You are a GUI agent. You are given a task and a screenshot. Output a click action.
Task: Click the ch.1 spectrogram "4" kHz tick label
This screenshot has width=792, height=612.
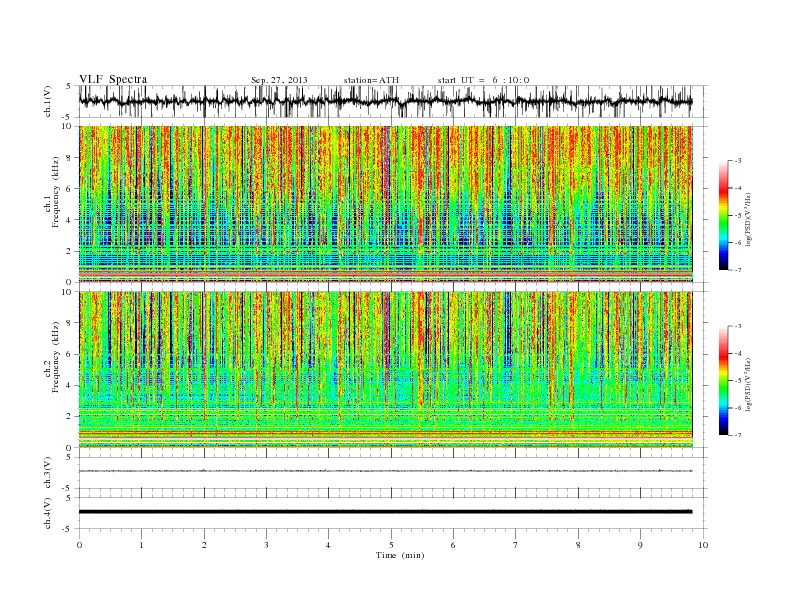[x=69, y=220]
